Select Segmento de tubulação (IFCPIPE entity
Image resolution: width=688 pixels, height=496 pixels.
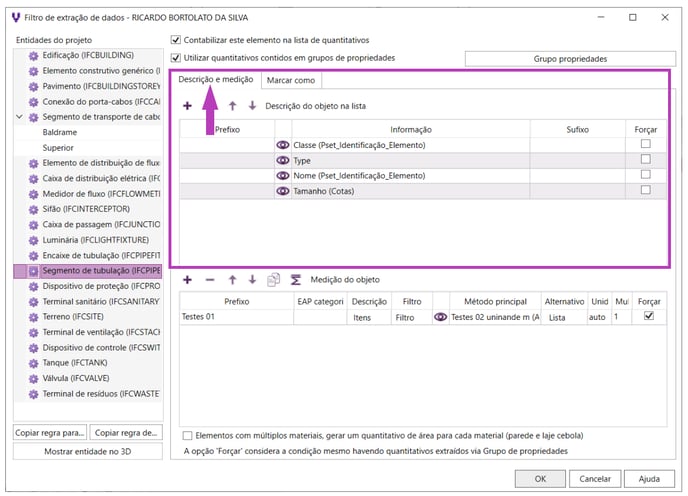(88, 271)
